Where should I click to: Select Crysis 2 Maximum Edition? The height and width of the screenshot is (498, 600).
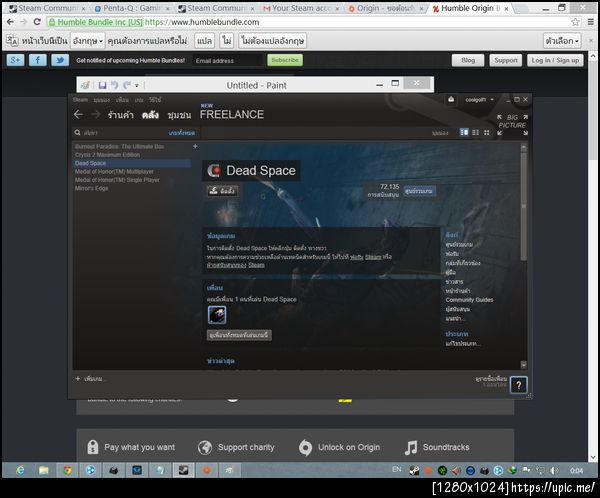(107, 155)
